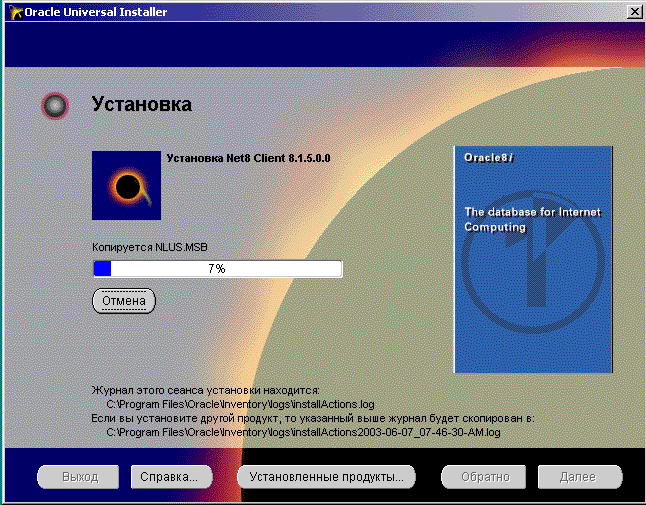Open help via the Справка... button
The height and width of the screenshot is (505, 646).
click(171, 477)
